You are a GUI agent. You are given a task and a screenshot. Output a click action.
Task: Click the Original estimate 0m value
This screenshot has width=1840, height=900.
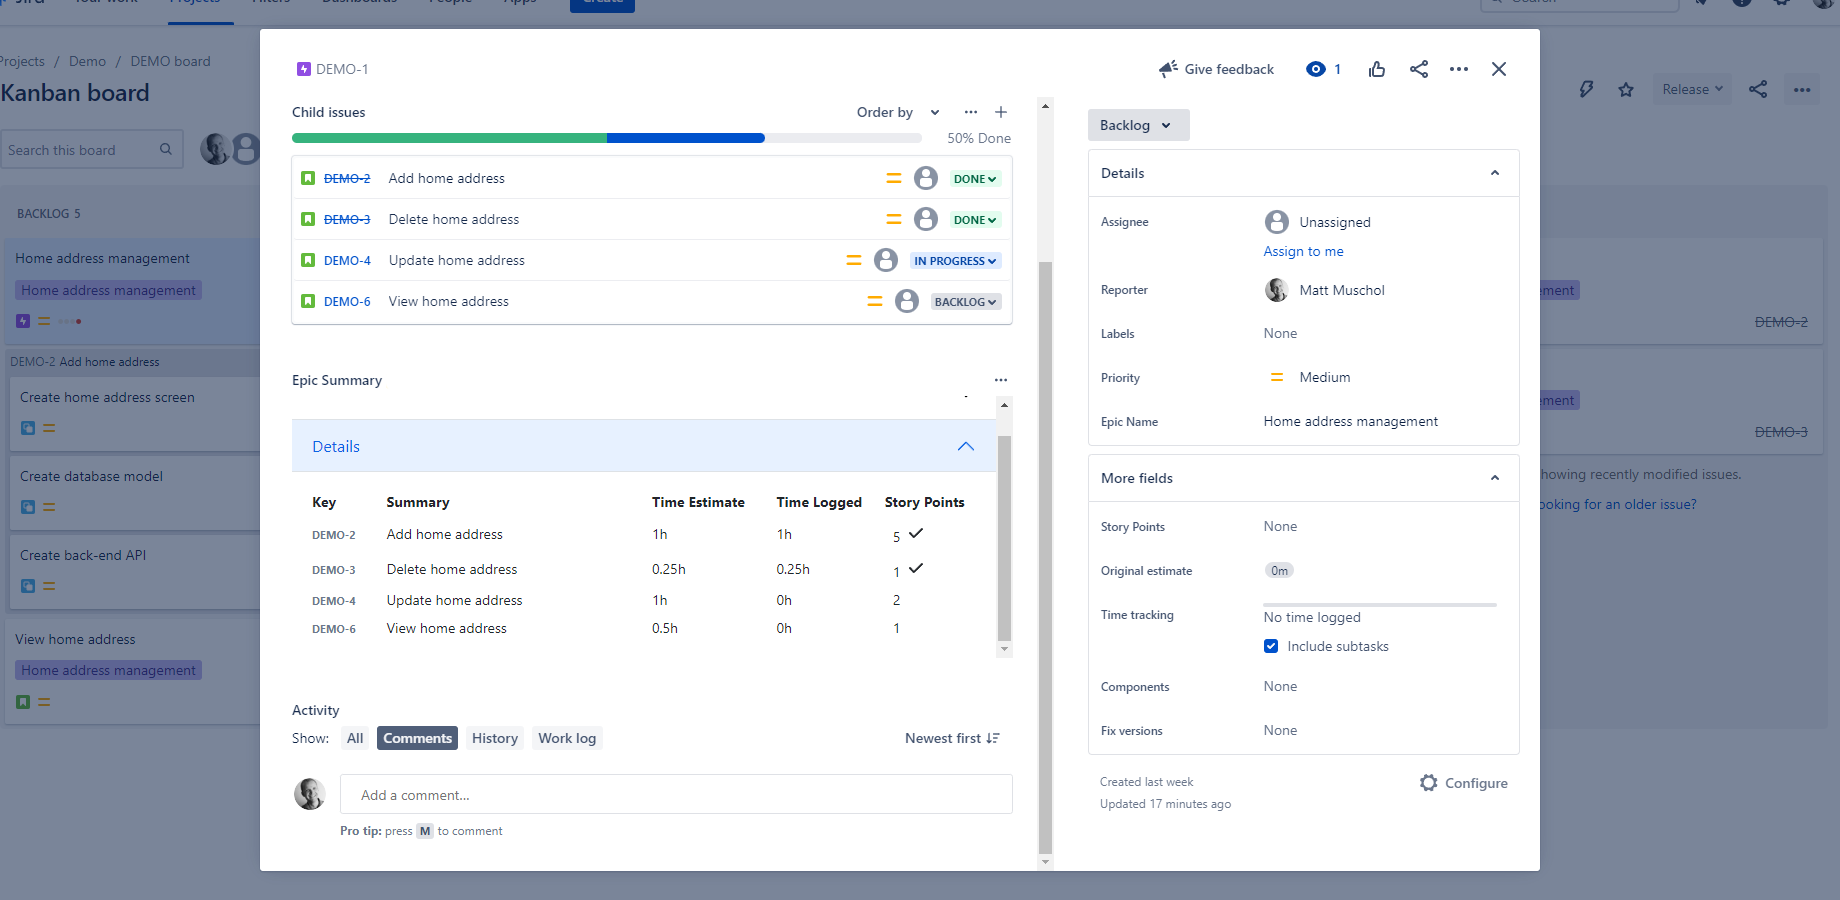1279,570
